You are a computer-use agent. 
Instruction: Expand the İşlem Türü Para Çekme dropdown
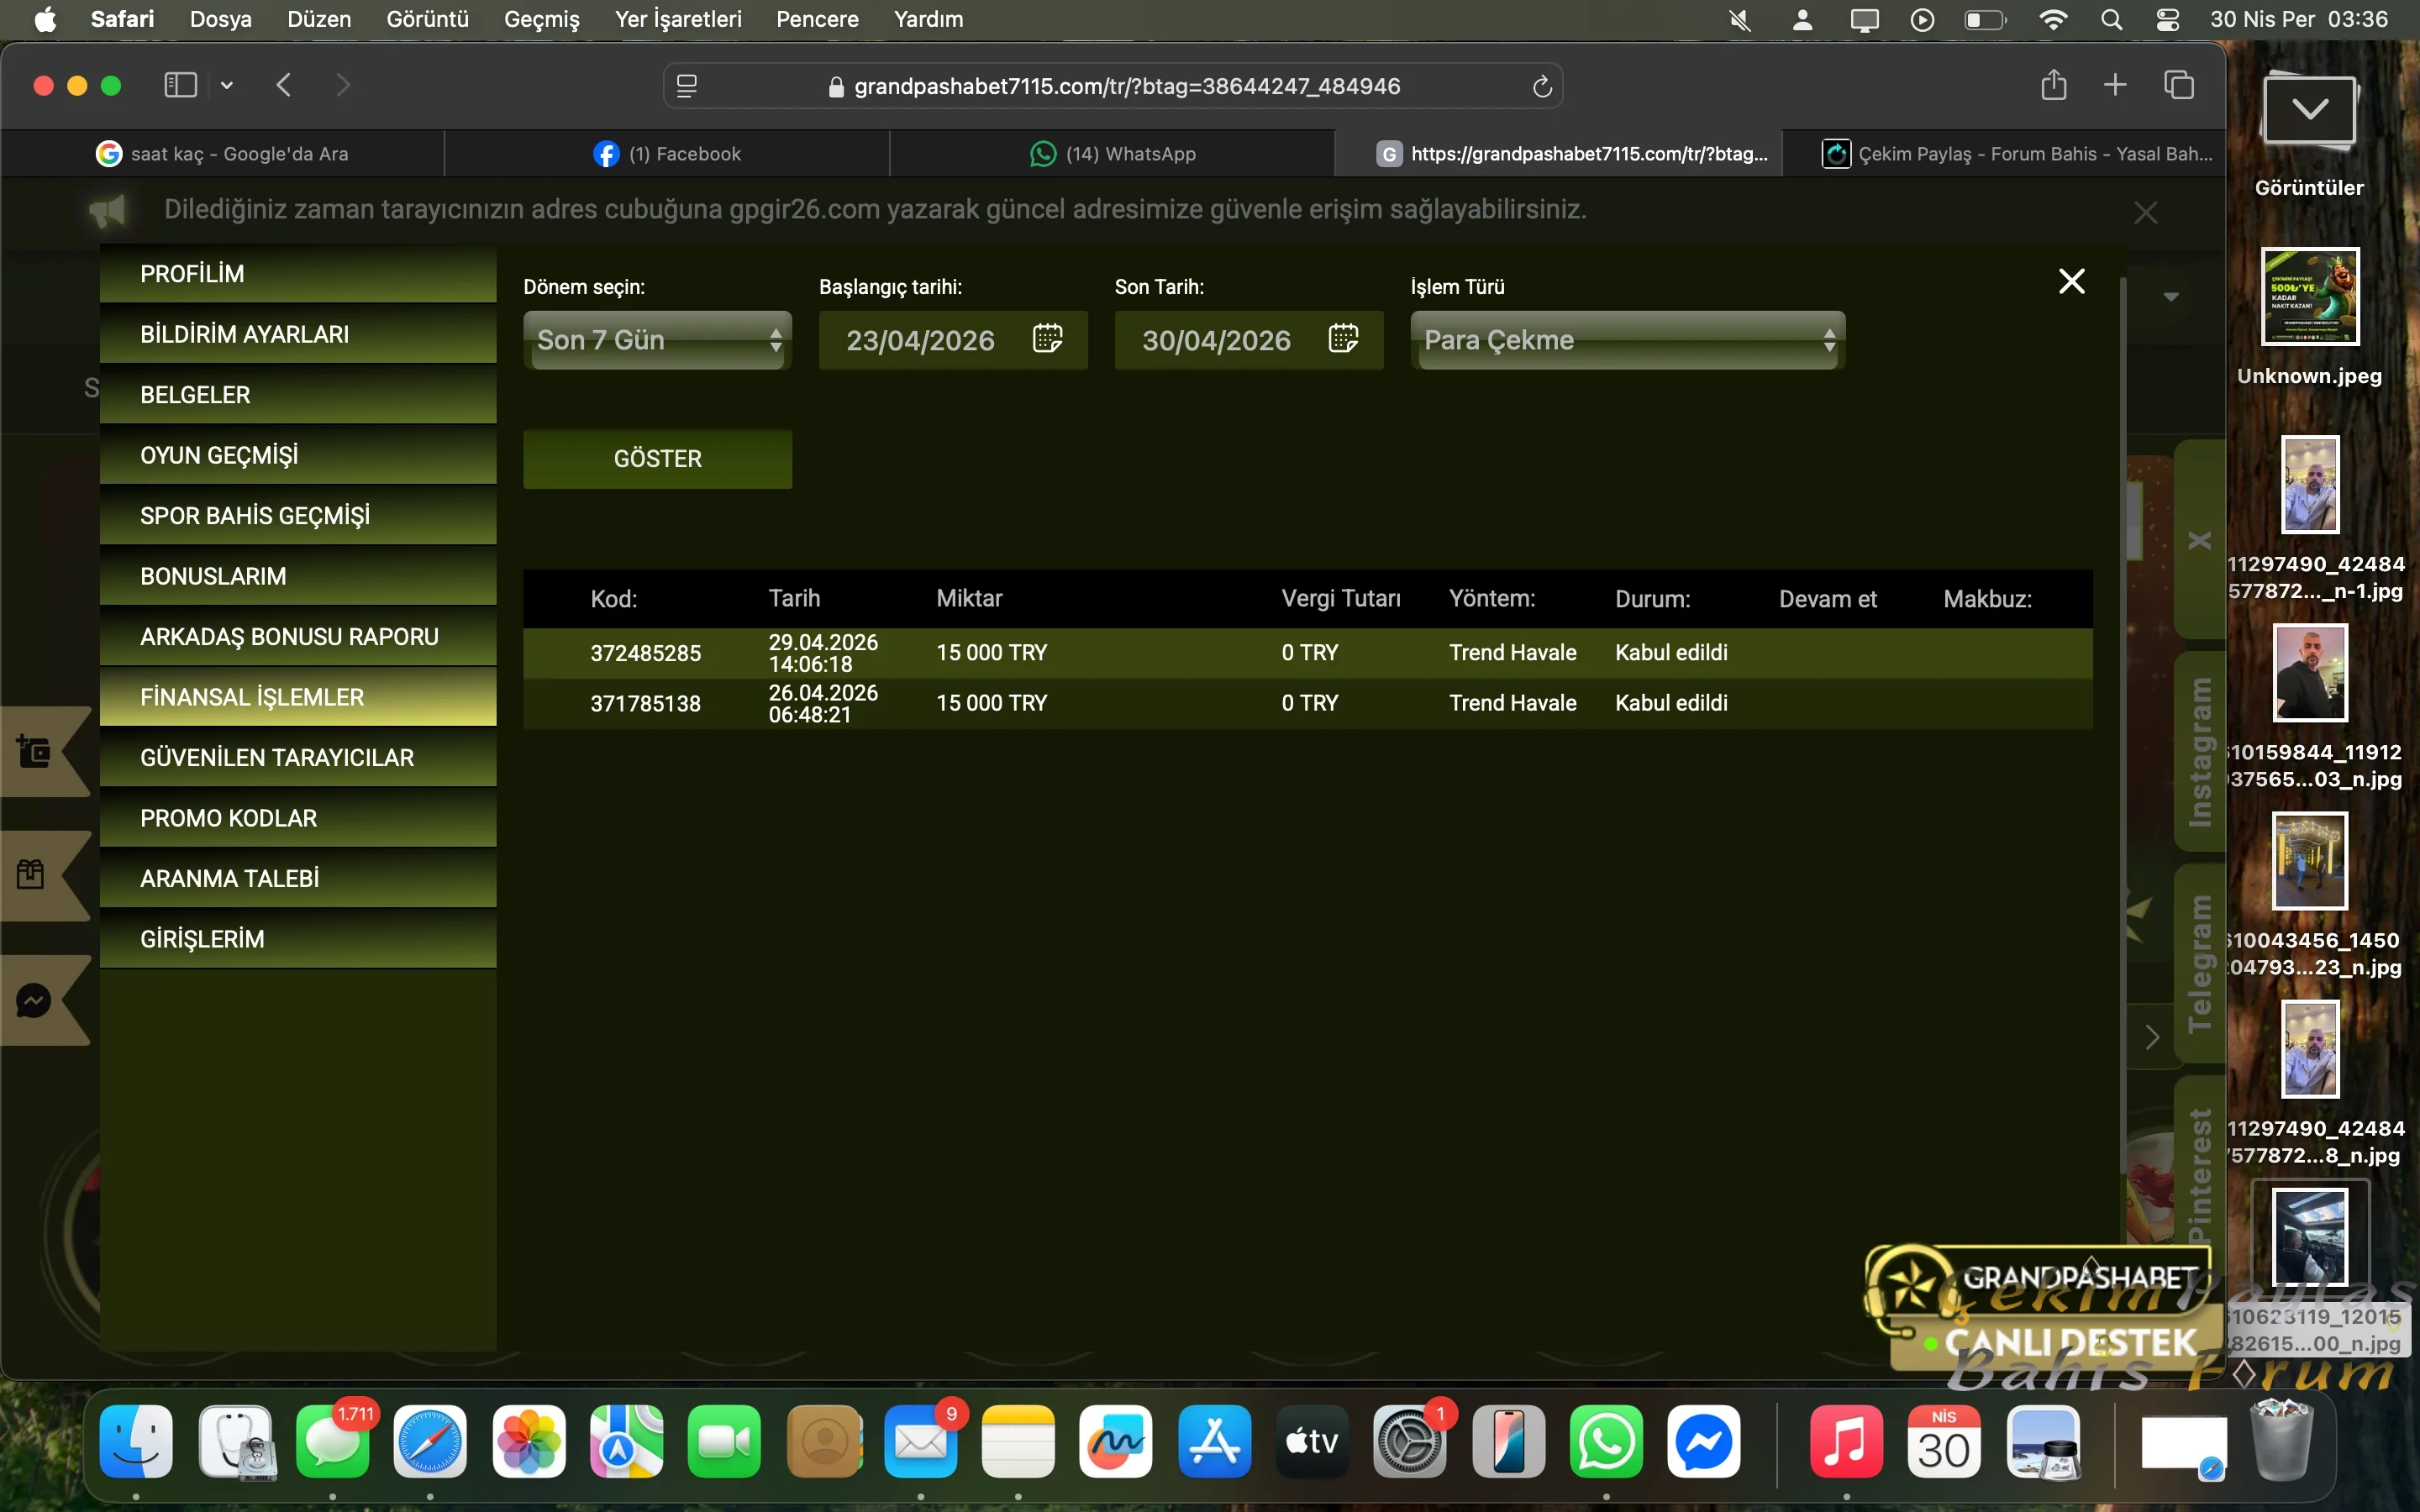coord(1627,340)
